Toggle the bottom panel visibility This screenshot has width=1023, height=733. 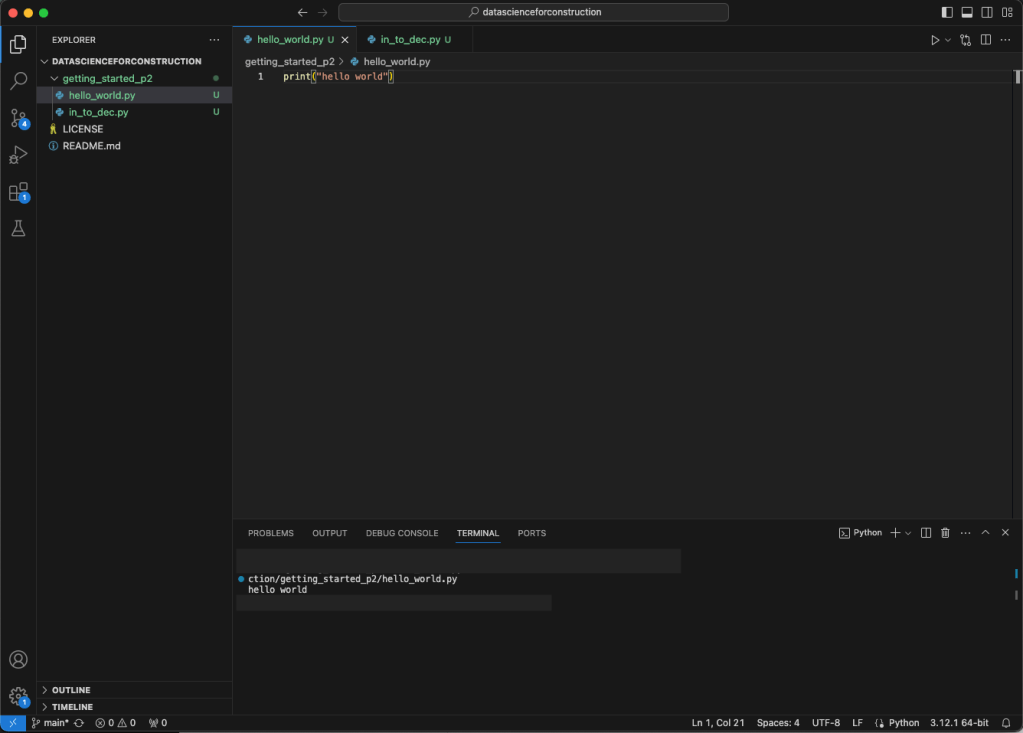967,13
